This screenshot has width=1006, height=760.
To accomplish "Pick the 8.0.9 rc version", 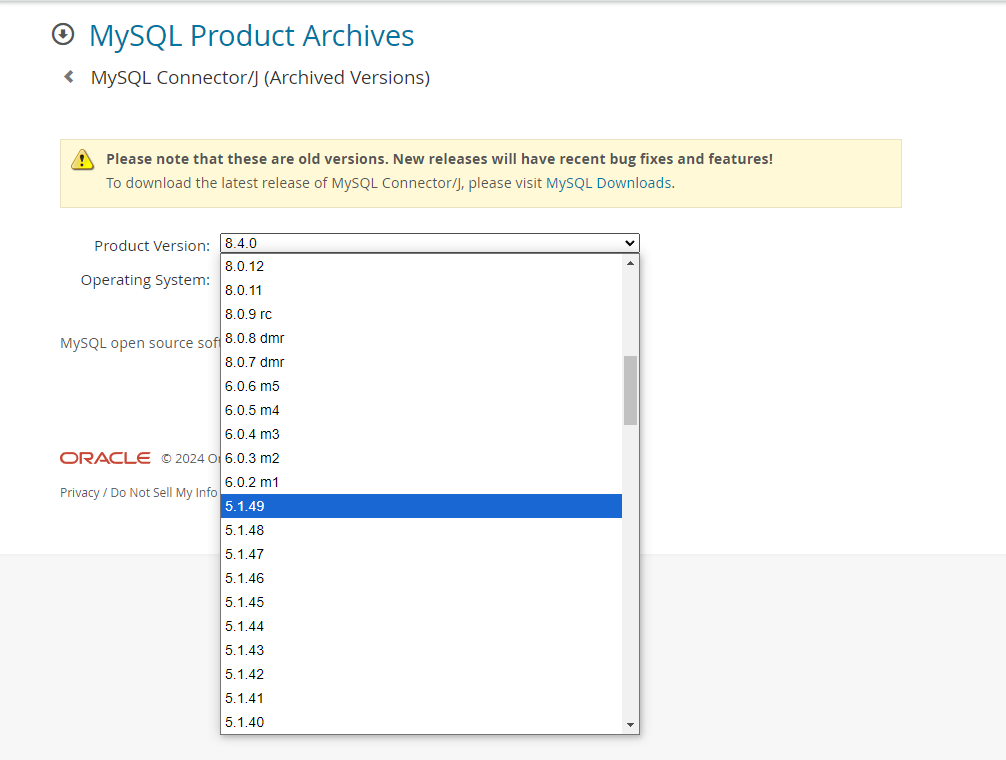I will (421, 314).
